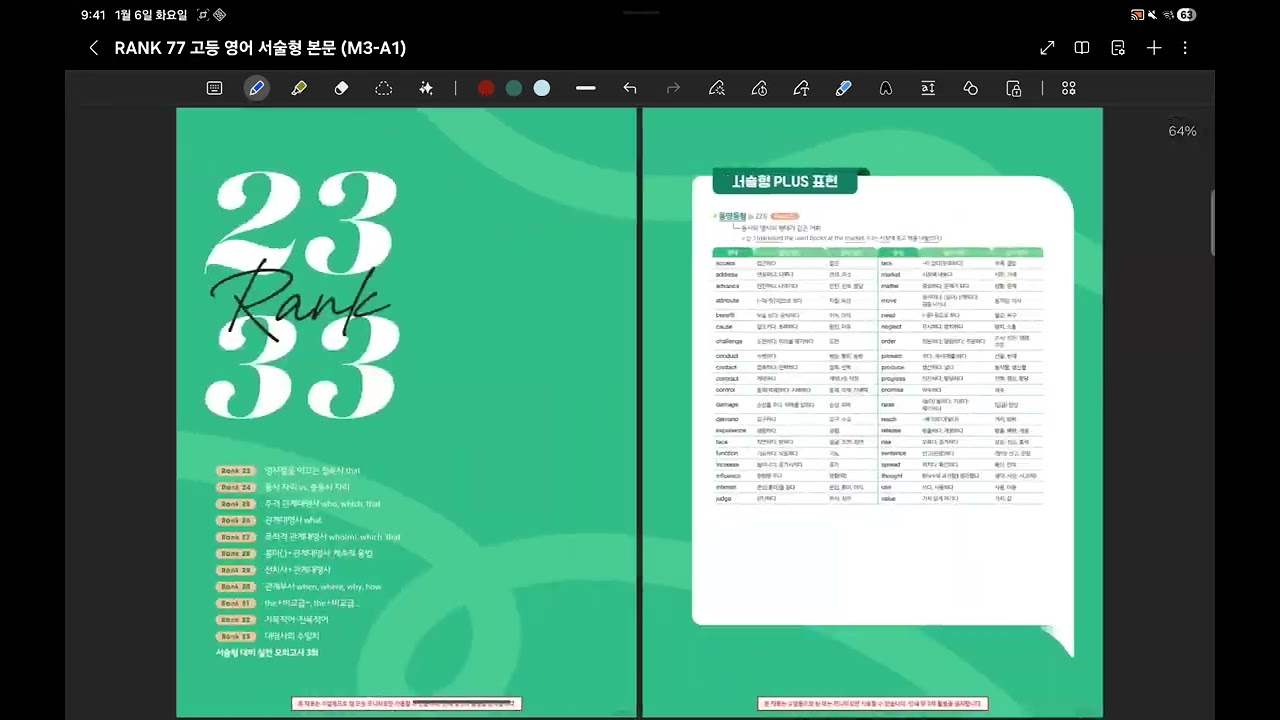Image resolution: width=1280 pixels, height=720 pixels.
Task: Open the AI sparkle assist tool
Action: point(426,88)
